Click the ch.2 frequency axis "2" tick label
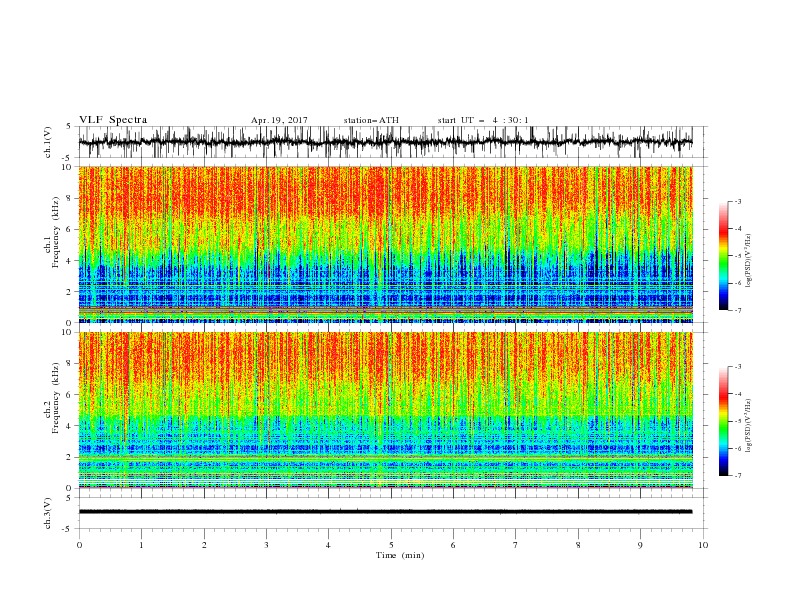 coord(70,457)
